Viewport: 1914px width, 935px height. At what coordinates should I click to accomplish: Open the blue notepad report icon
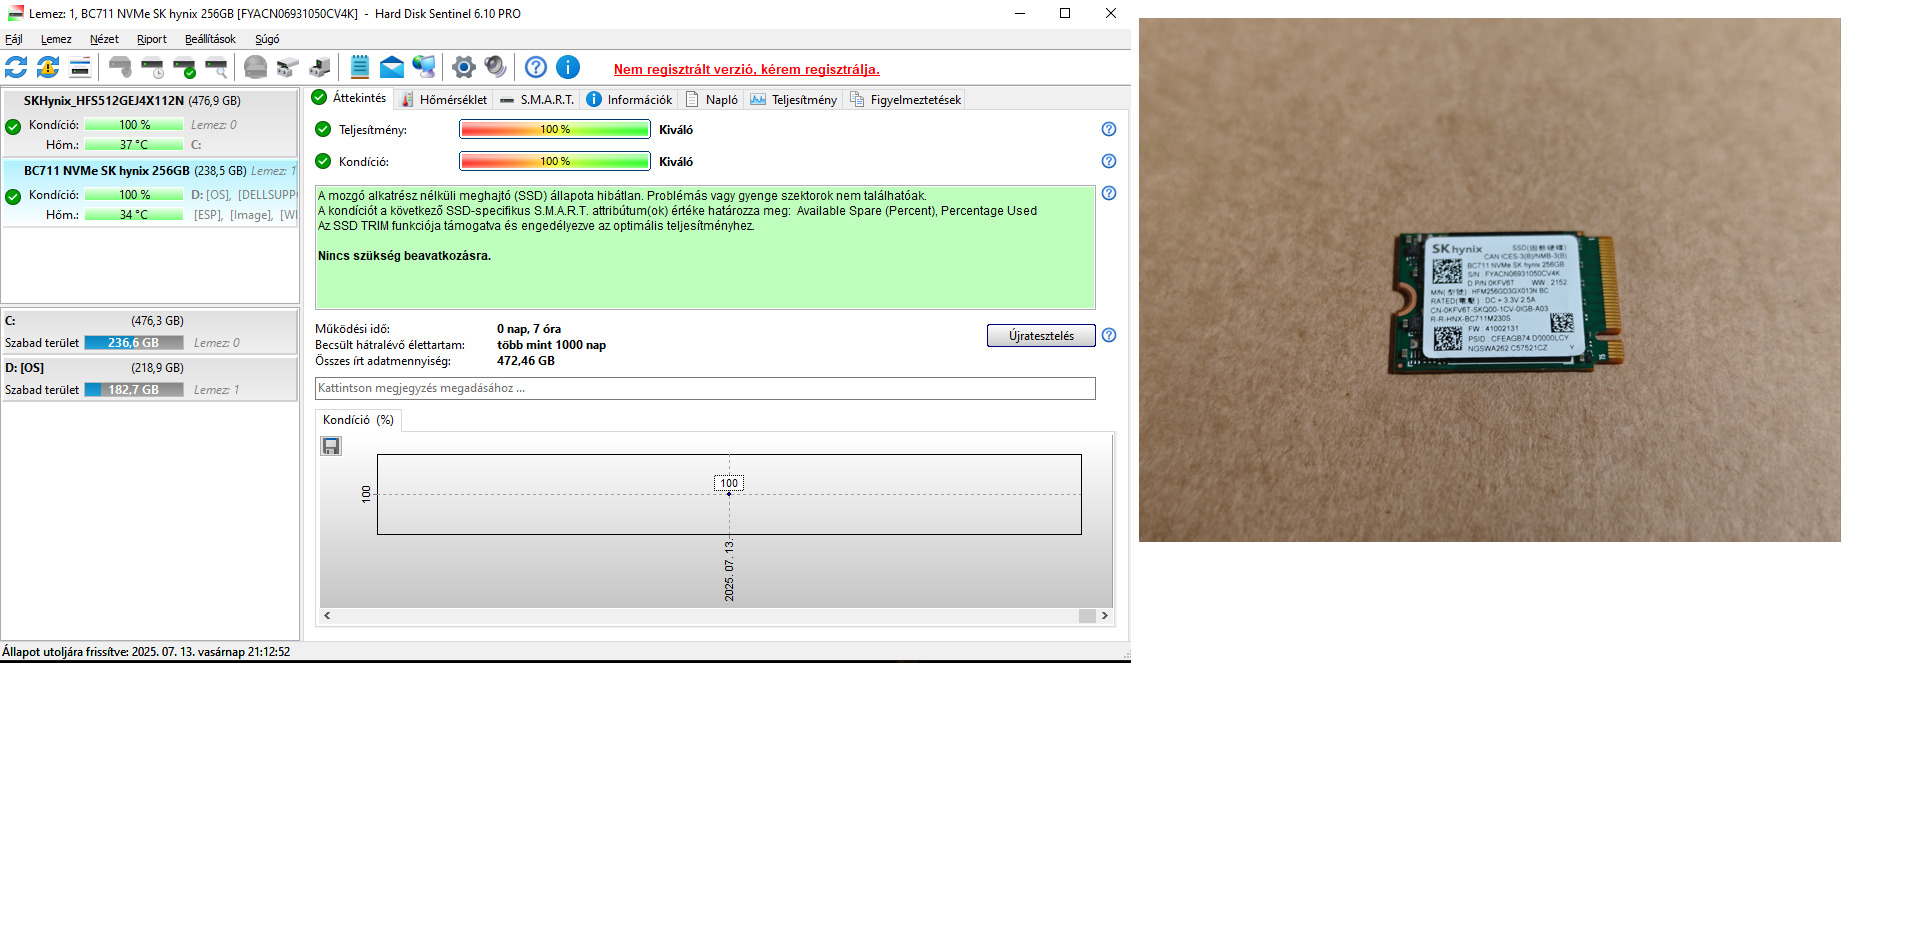[x=360, y=67]
